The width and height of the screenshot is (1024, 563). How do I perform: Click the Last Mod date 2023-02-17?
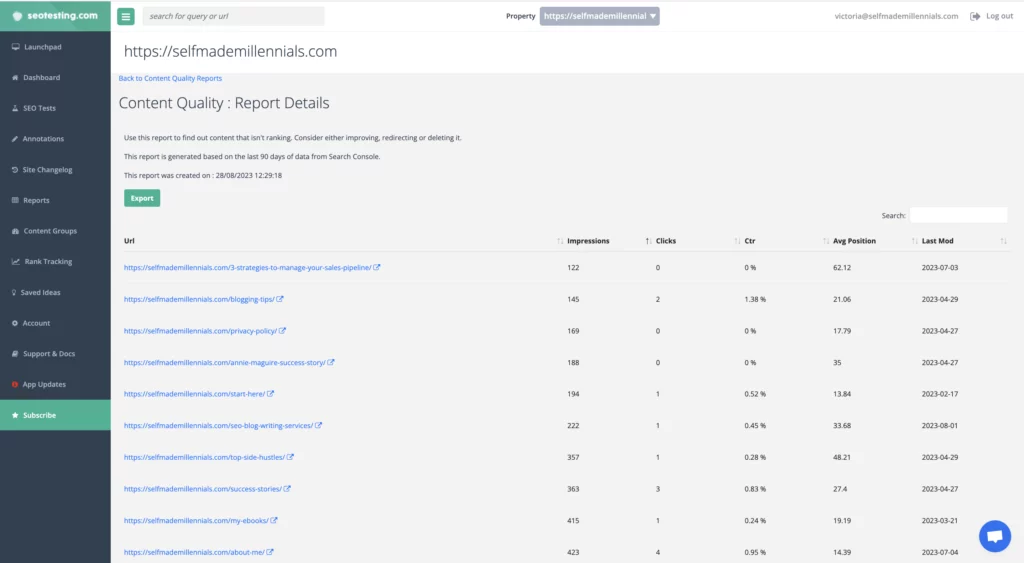(x=940, y=394)
